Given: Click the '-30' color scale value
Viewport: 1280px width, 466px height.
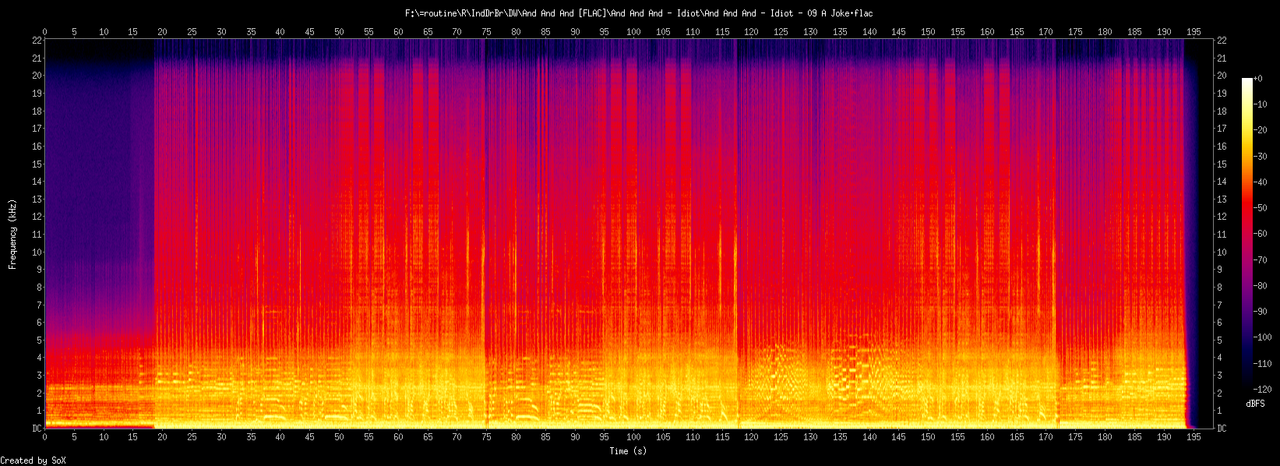Looking at the screenshot, I should pos(1262,157).
